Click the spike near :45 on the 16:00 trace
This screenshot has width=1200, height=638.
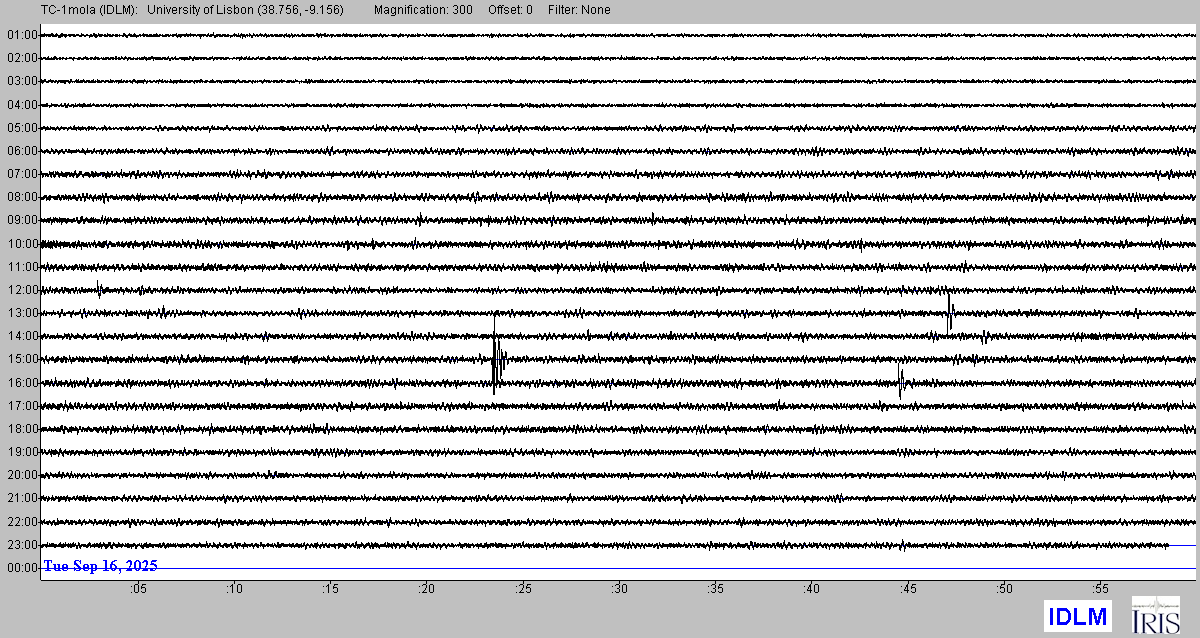(x=901, y=381)
